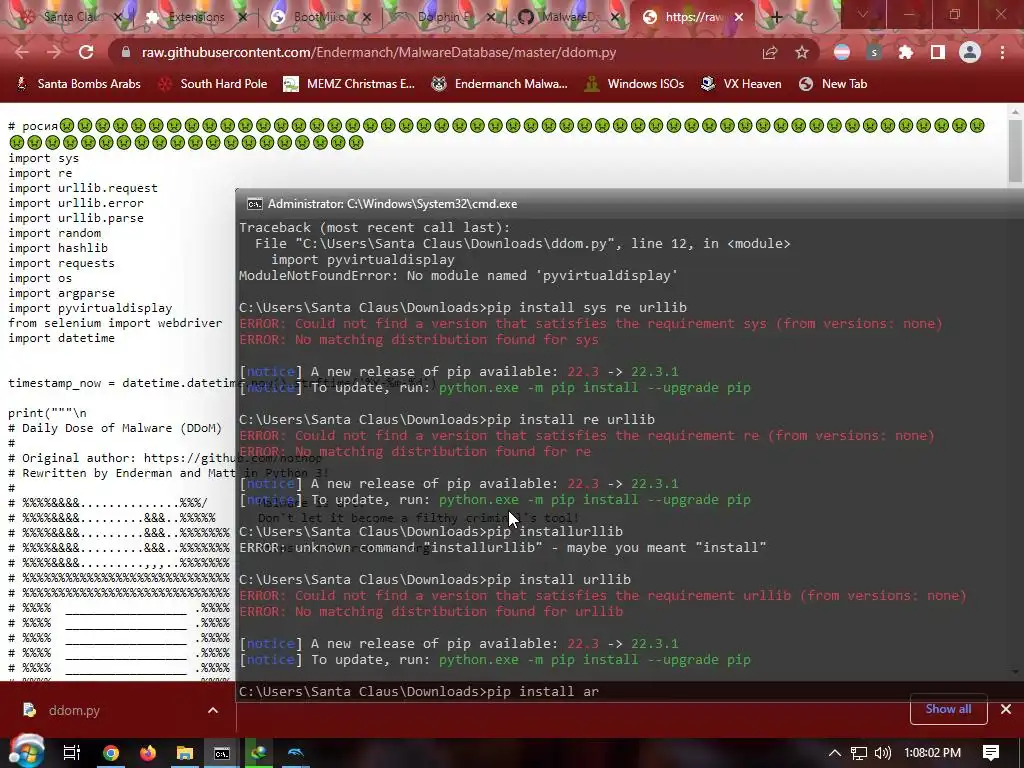Viewport: 1024px width, 768px height.
Task: Open network status tray icon
Action: coord(859,753)
